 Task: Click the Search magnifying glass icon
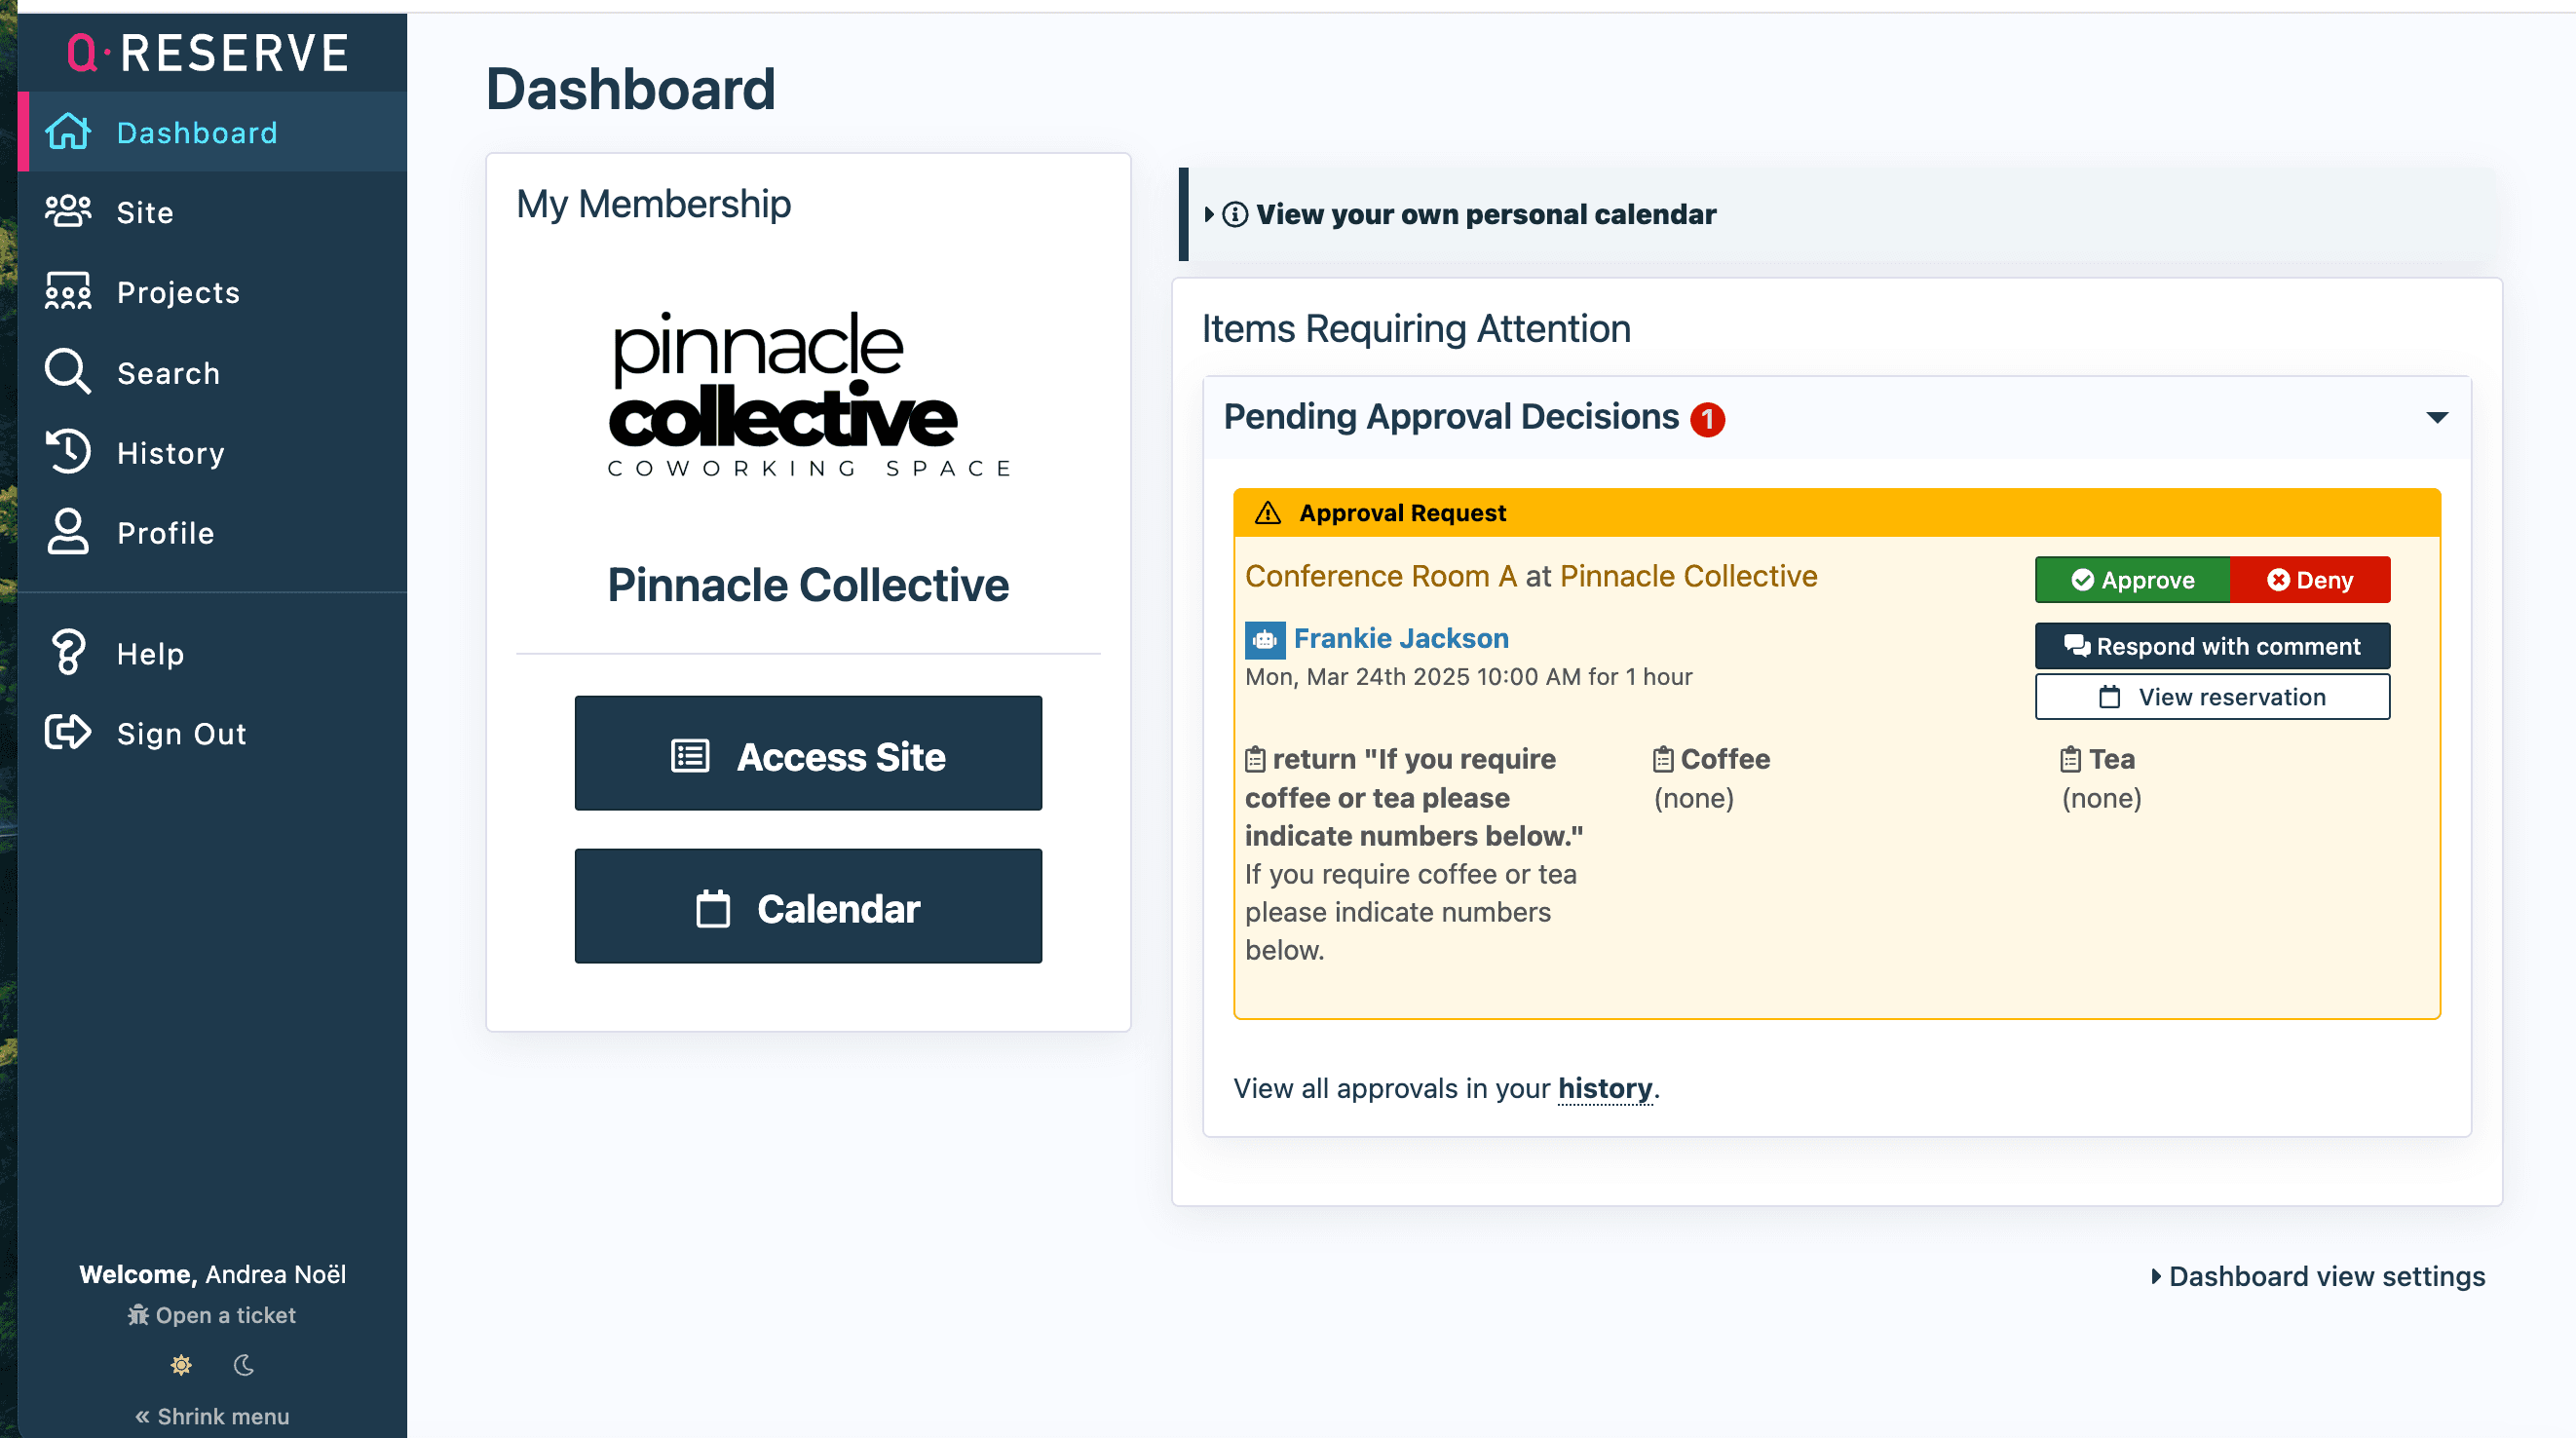(x=68, y=372)
